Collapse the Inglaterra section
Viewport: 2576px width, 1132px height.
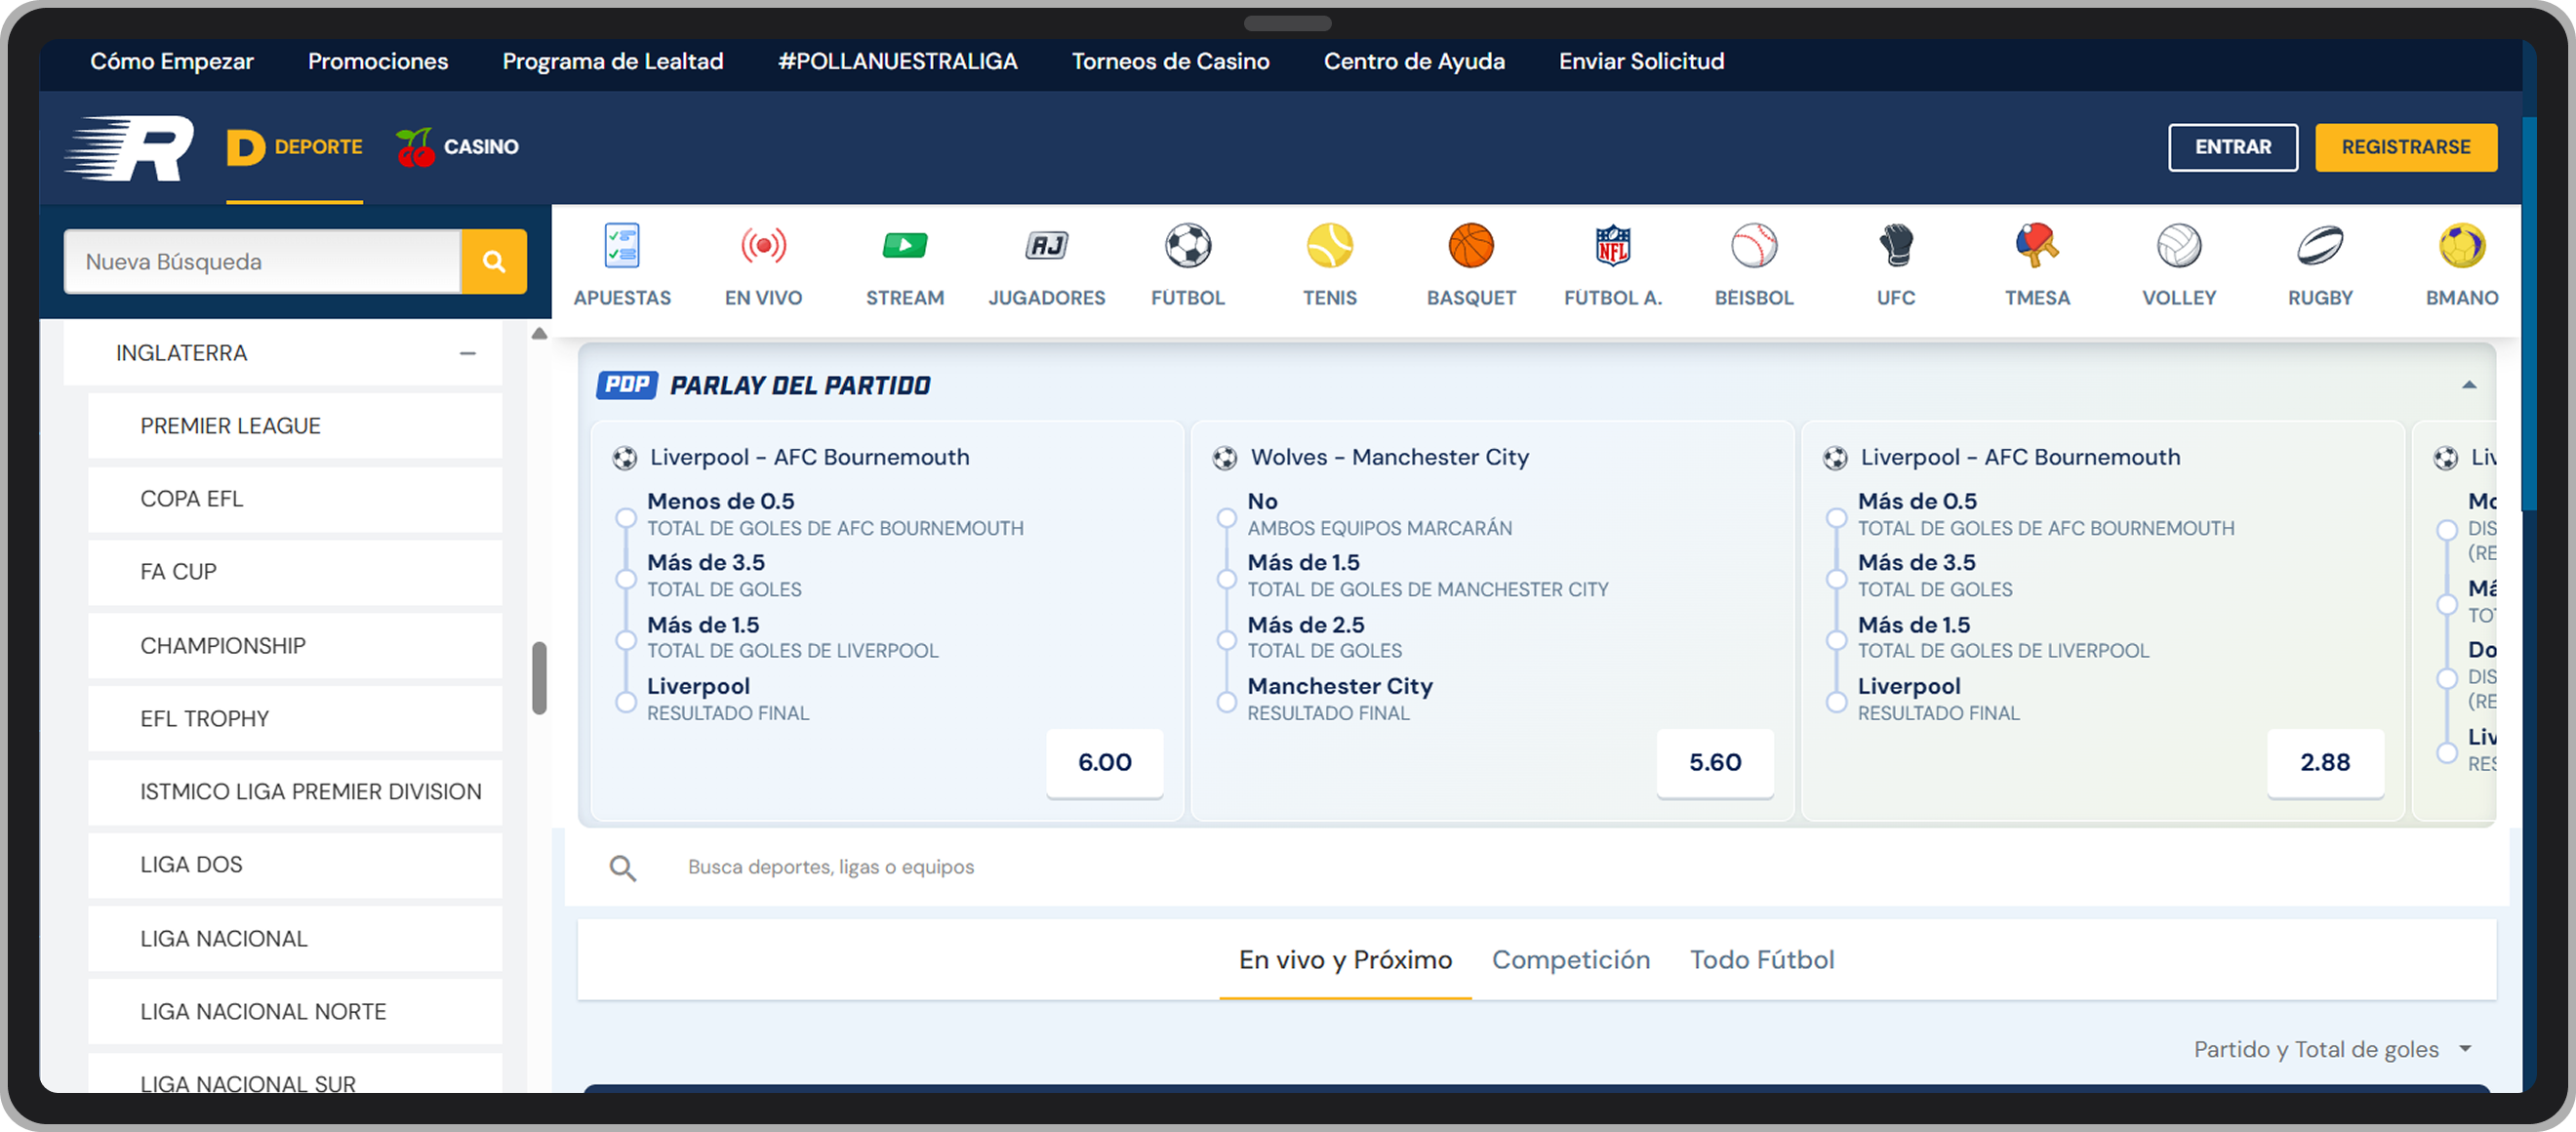point(468,353)
